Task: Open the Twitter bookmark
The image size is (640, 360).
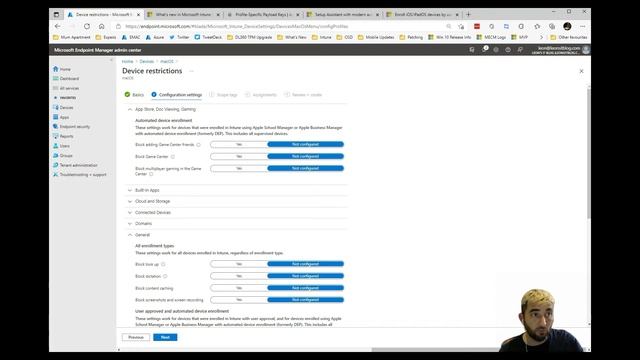Action: coord(179,37)
